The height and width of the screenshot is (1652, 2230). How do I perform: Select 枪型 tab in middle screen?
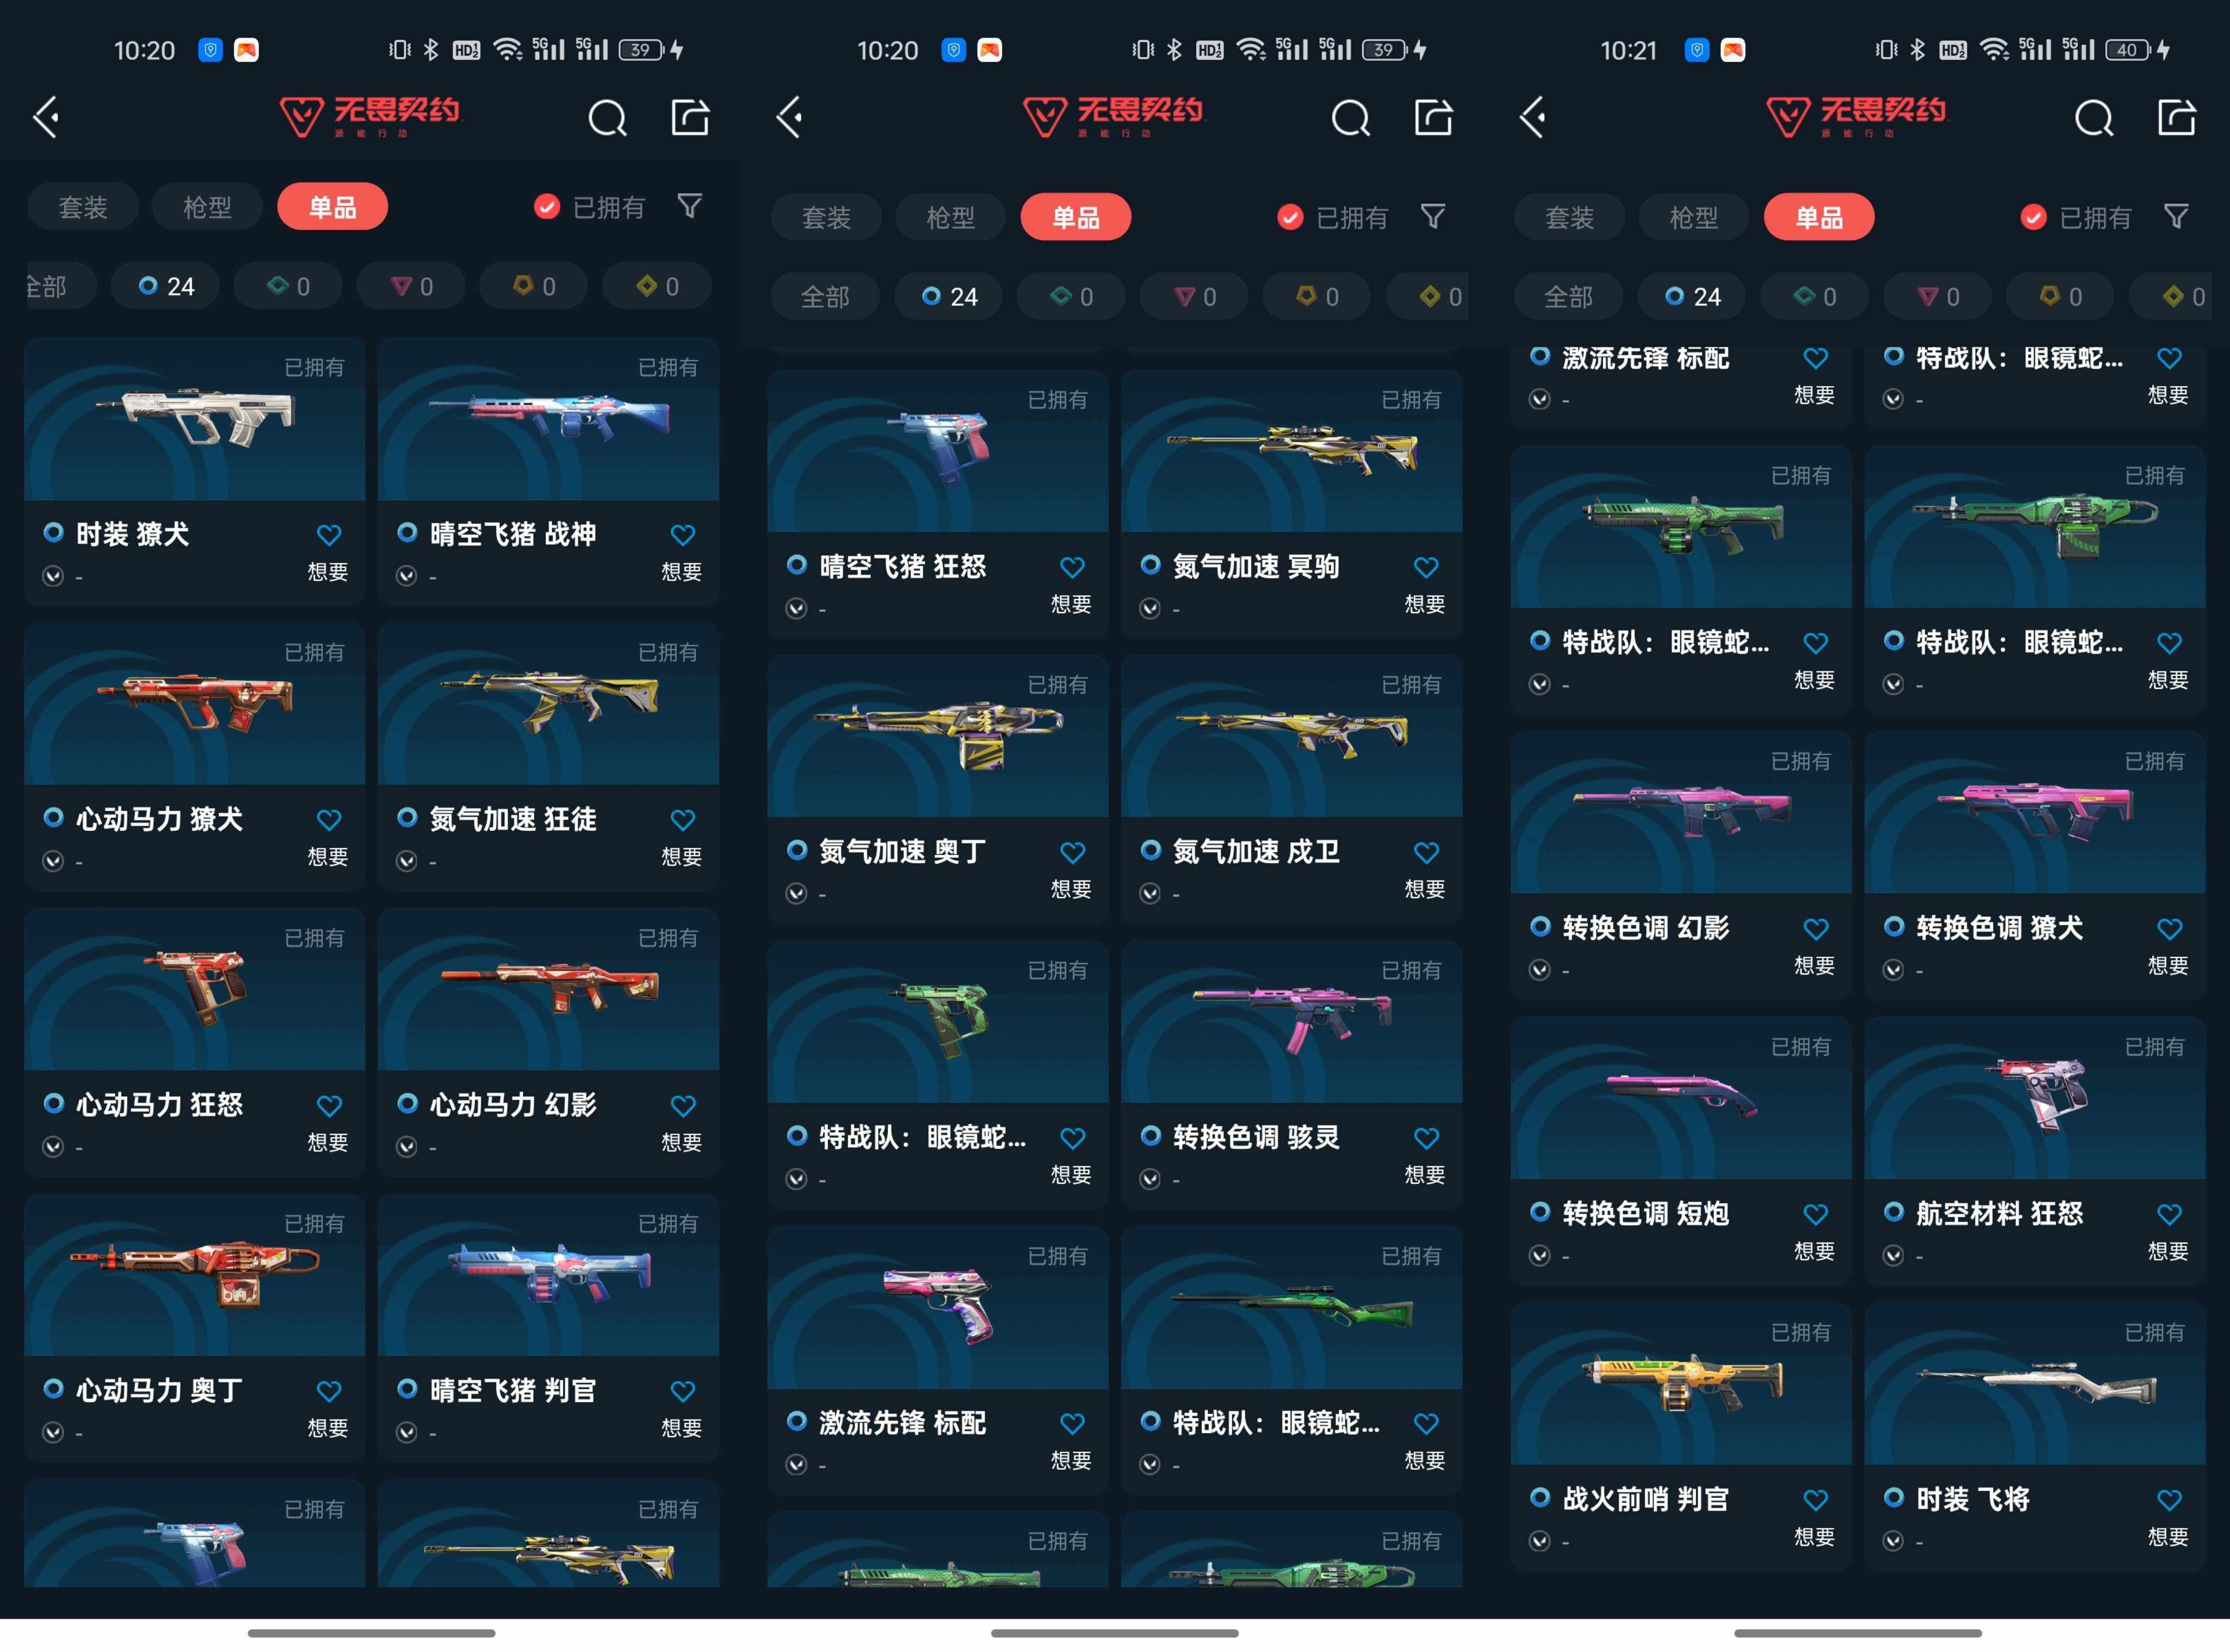click(x=950, y=217)
